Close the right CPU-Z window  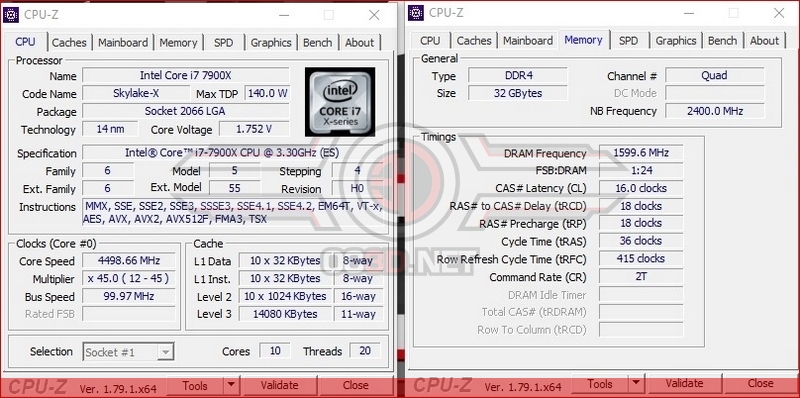click(x=779, y=13)
